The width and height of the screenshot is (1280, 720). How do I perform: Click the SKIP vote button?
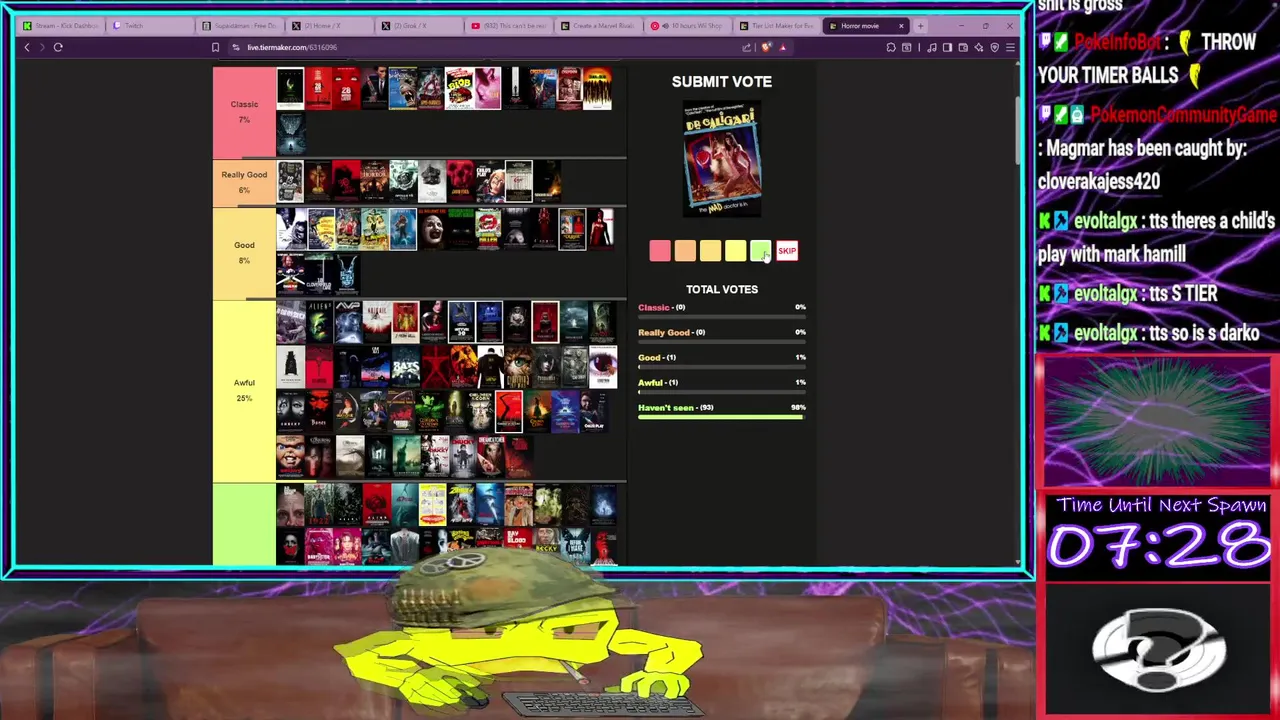(x=787, y=251)
